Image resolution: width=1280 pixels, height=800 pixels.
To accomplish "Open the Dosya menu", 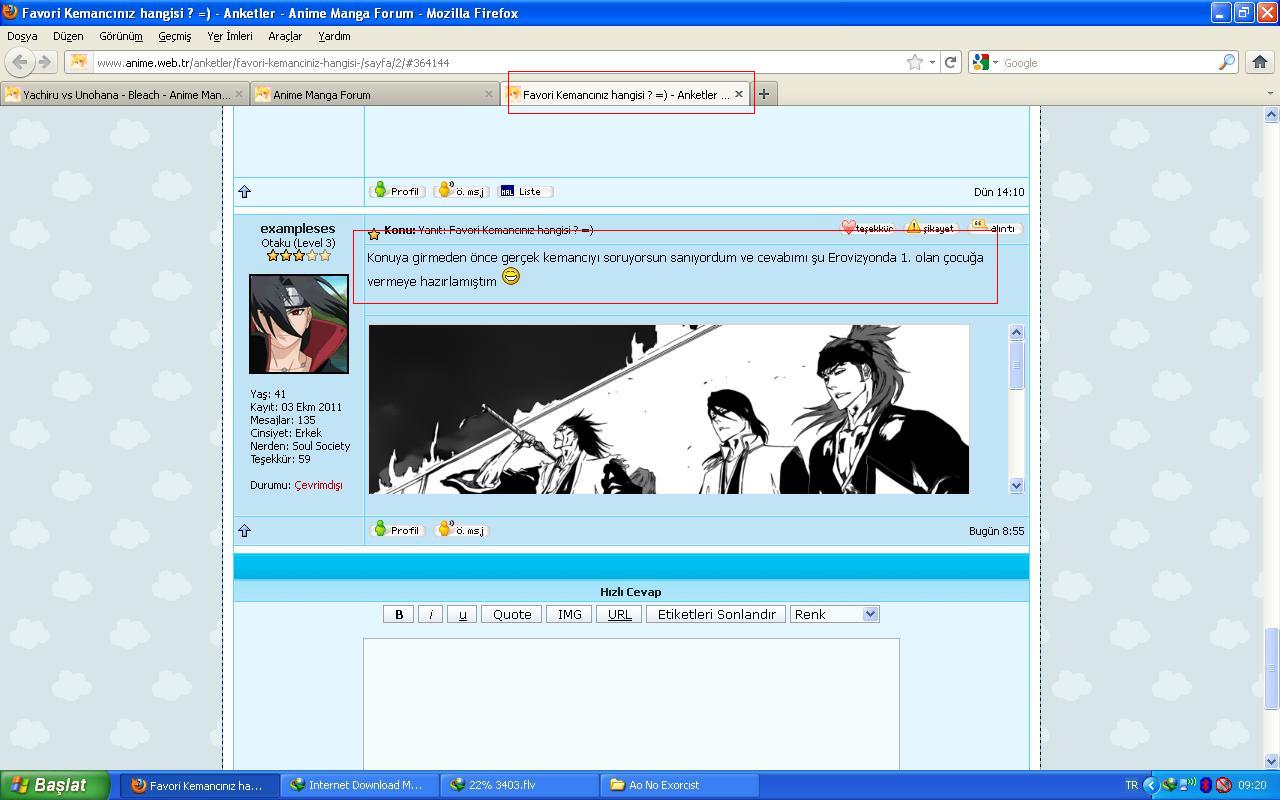I will 22,36.
